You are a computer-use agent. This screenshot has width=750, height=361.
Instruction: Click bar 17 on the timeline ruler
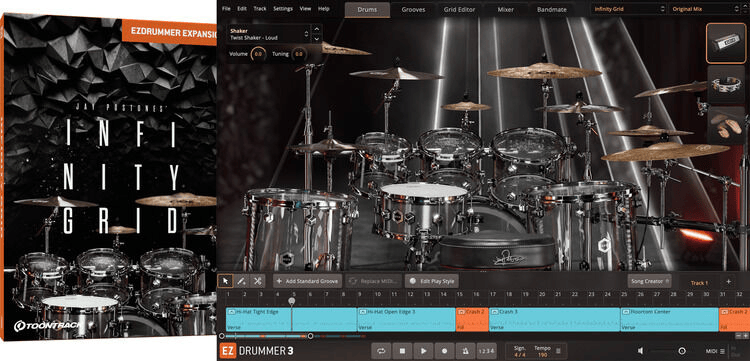[492, 294]
